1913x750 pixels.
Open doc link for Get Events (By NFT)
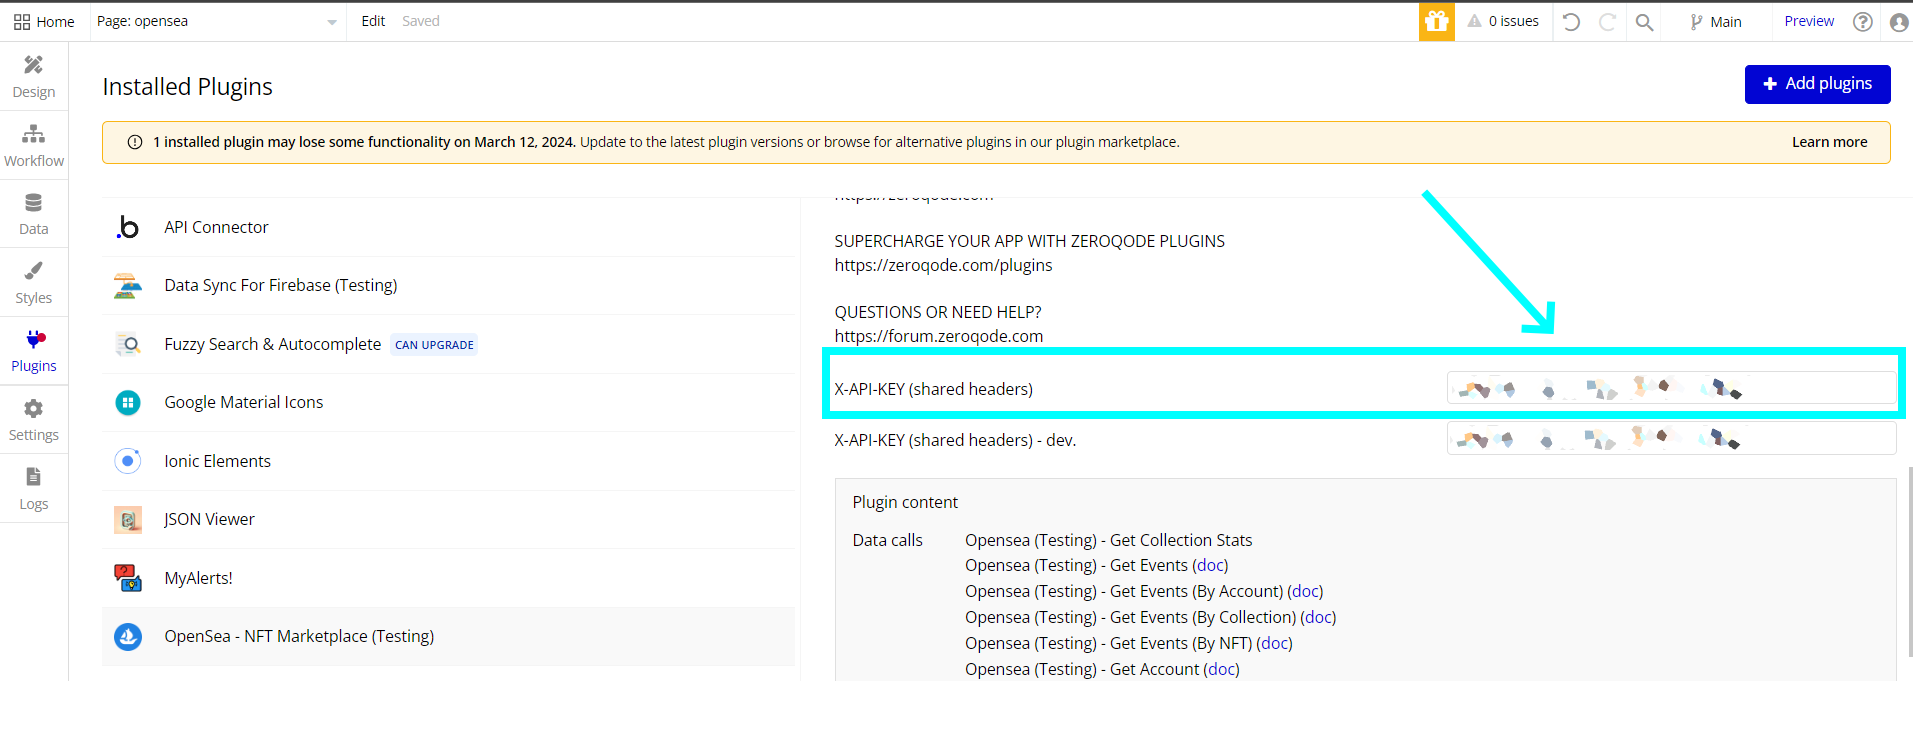(x=1274, y=644)
